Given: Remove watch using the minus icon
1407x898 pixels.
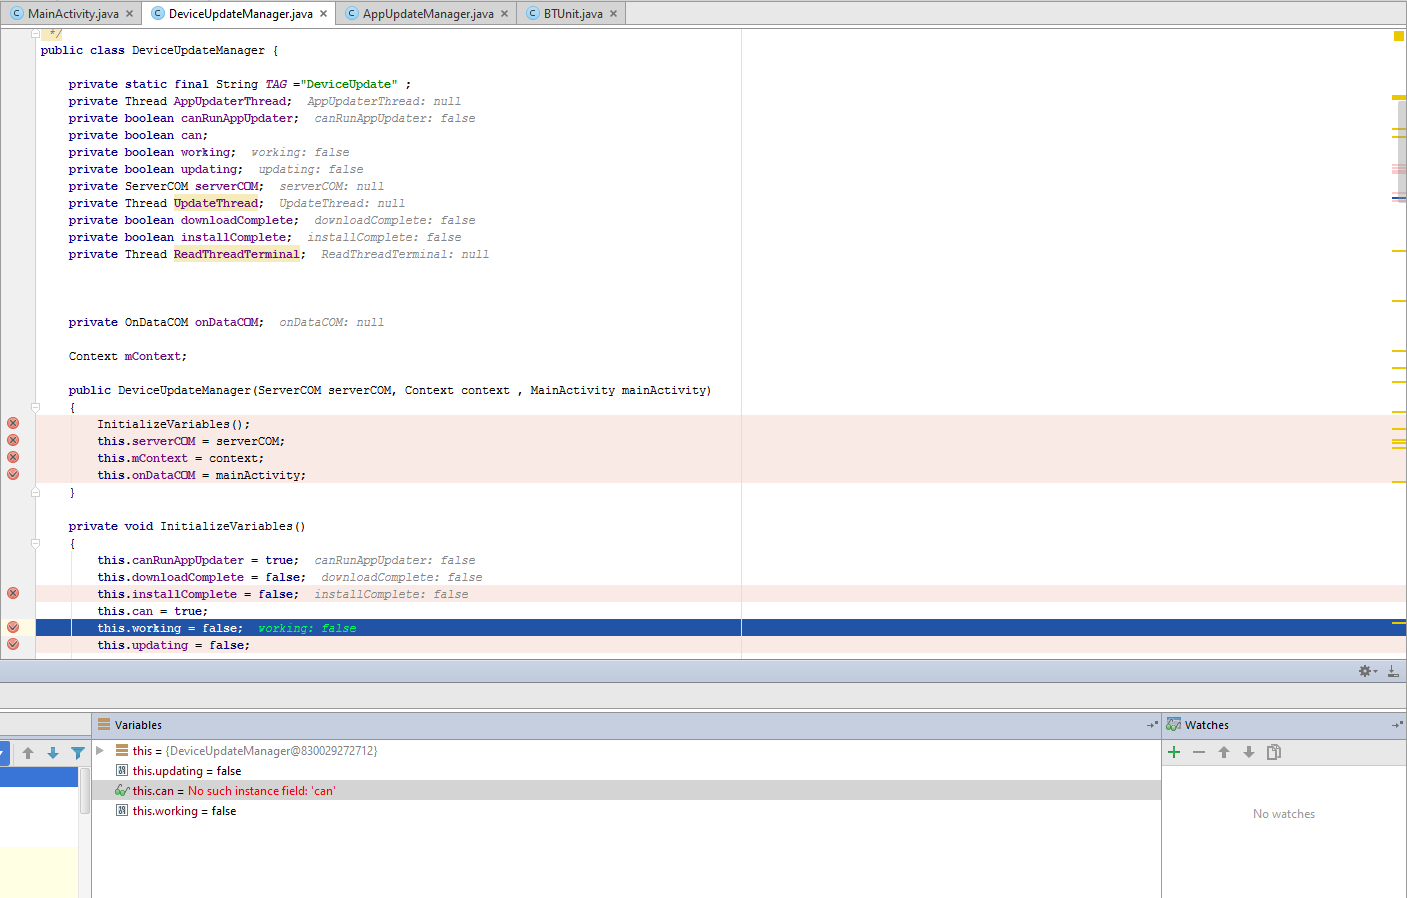Looking at the screenshot, I should pos(1199,752).
